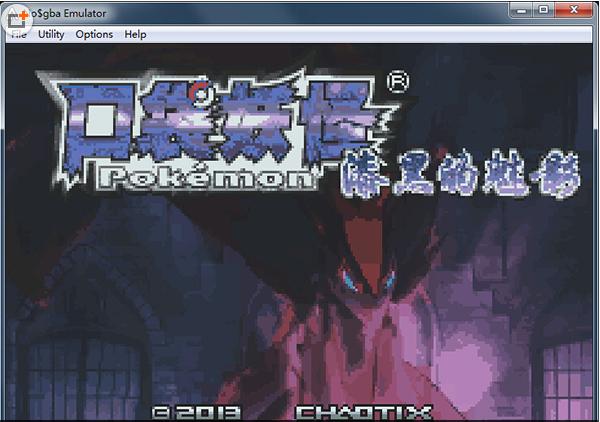This screenshot has width=600, height=422.
Task: Click the white square in the title logo
Action: pos(99,121)
